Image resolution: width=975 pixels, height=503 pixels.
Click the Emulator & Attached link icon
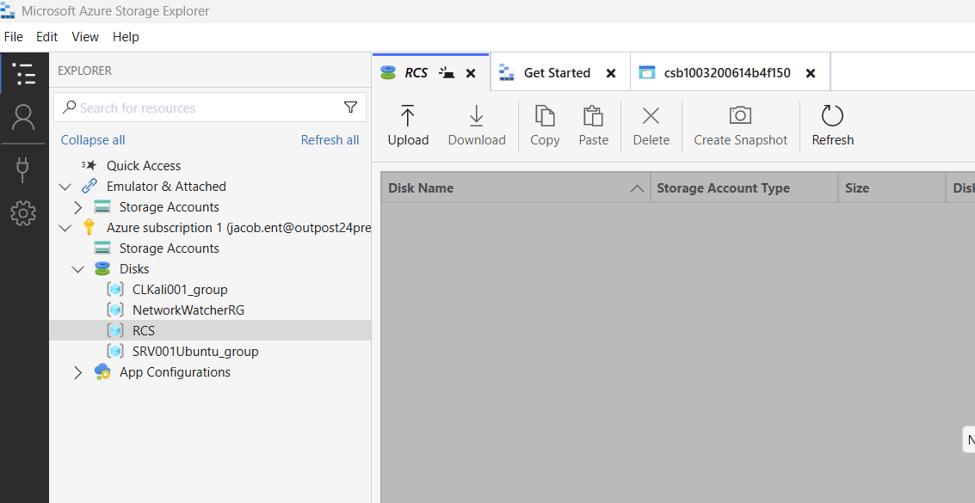tap(90, 186)
